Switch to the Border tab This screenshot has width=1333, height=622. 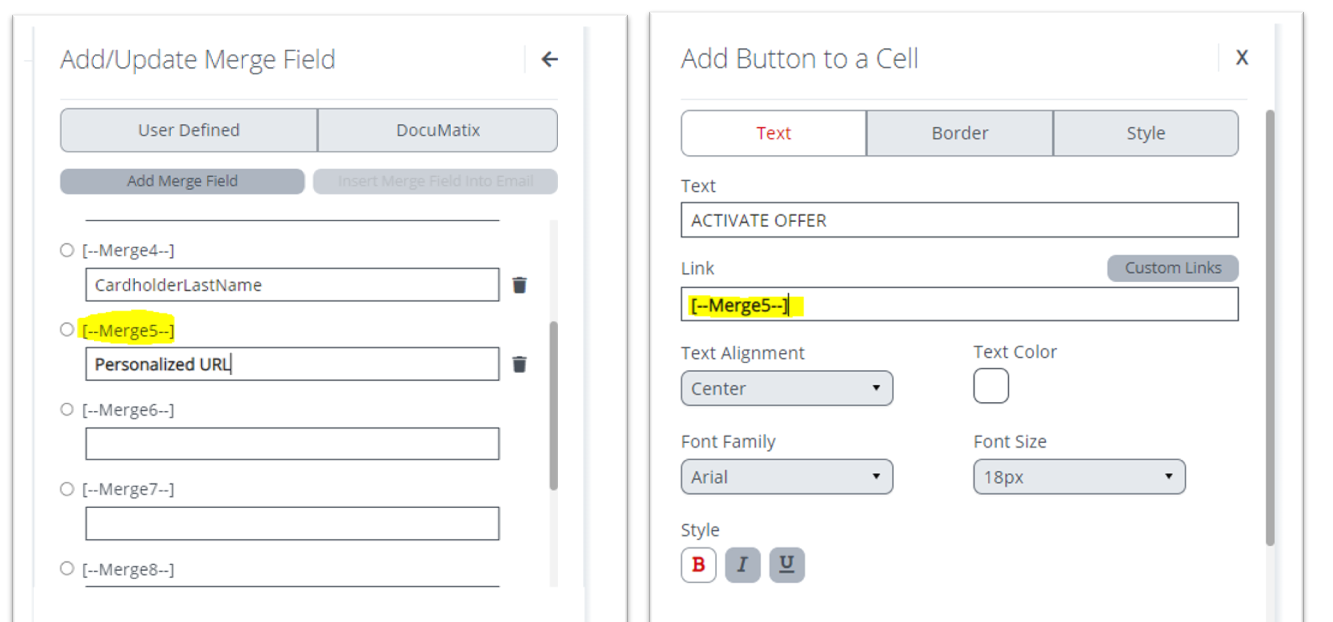pos(959,133)
